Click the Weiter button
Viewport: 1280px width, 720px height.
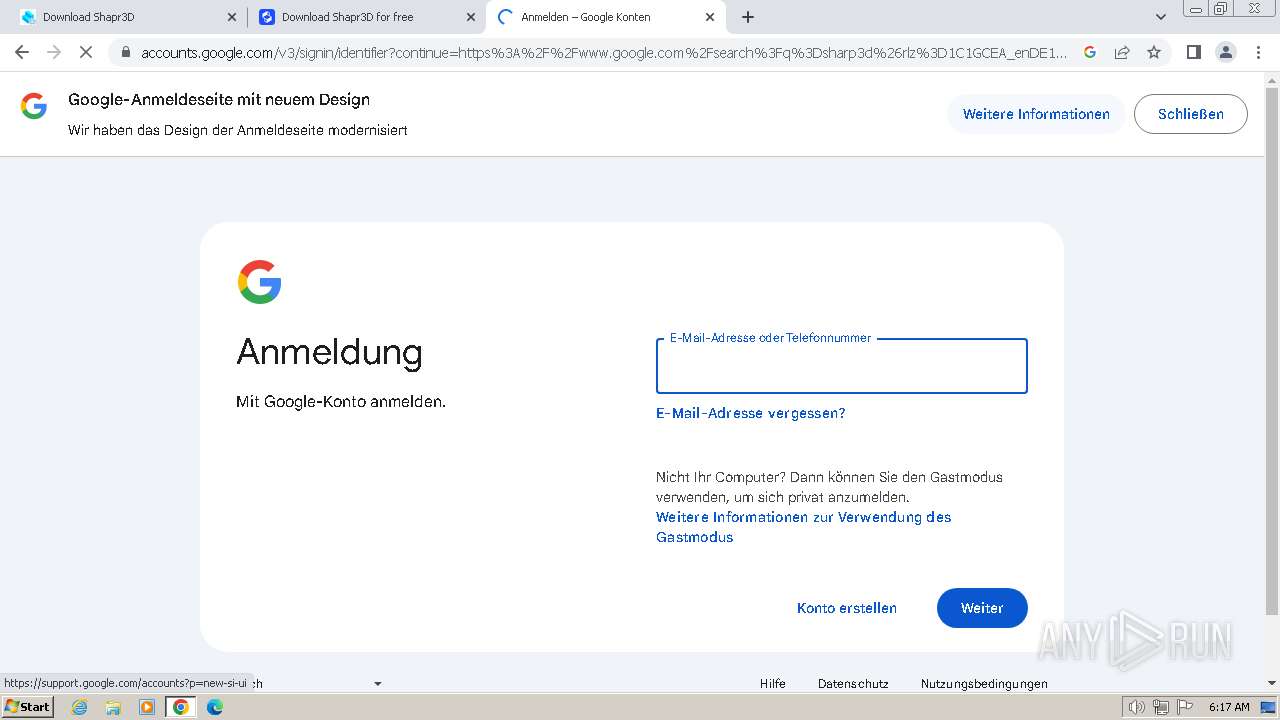coord(982,608)
